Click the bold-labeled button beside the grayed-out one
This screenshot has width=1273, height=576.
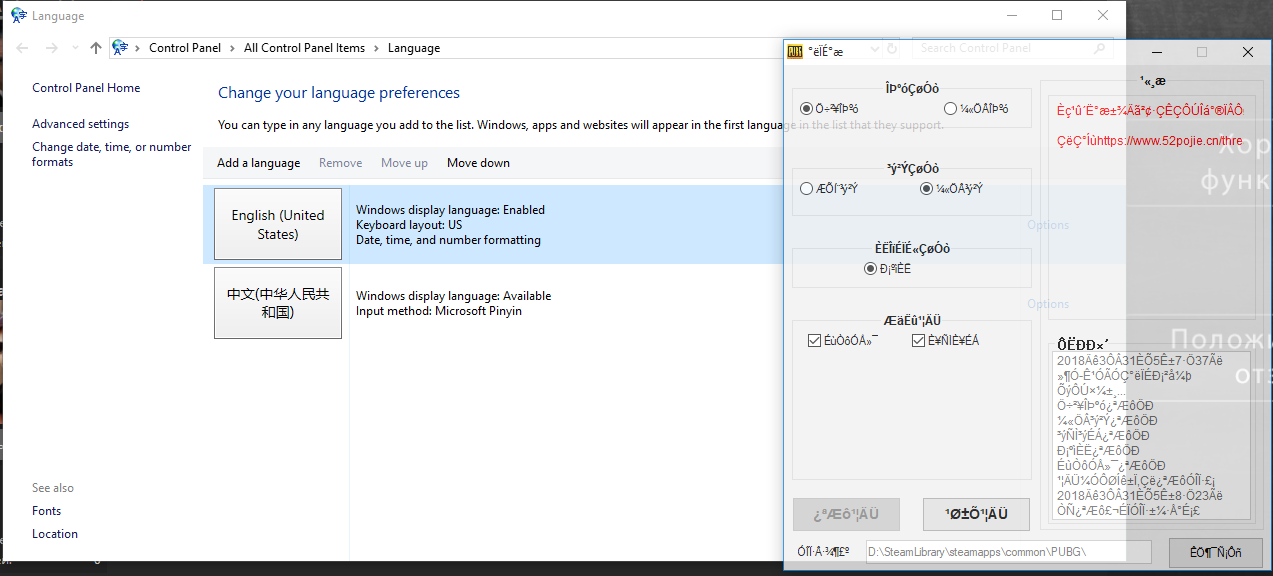(x=976, y=515)
